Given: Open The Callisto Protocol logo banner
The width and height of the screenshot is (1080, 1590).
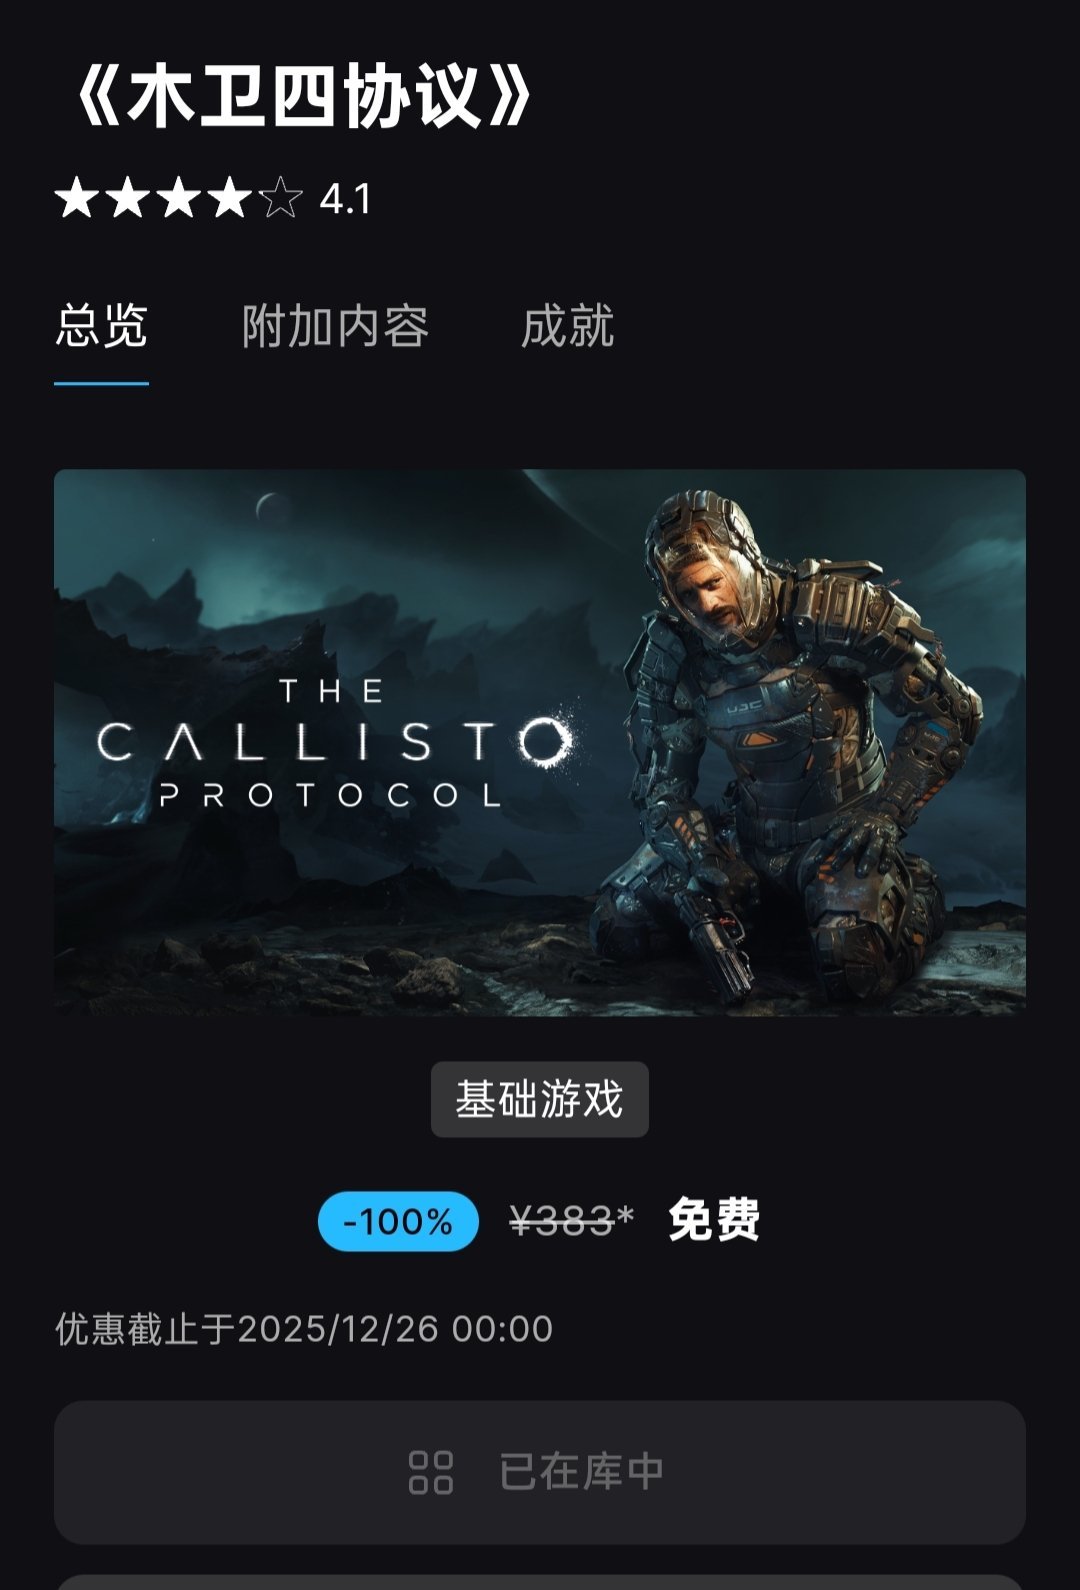Looking at the screenshot, I should click(334, 744).
